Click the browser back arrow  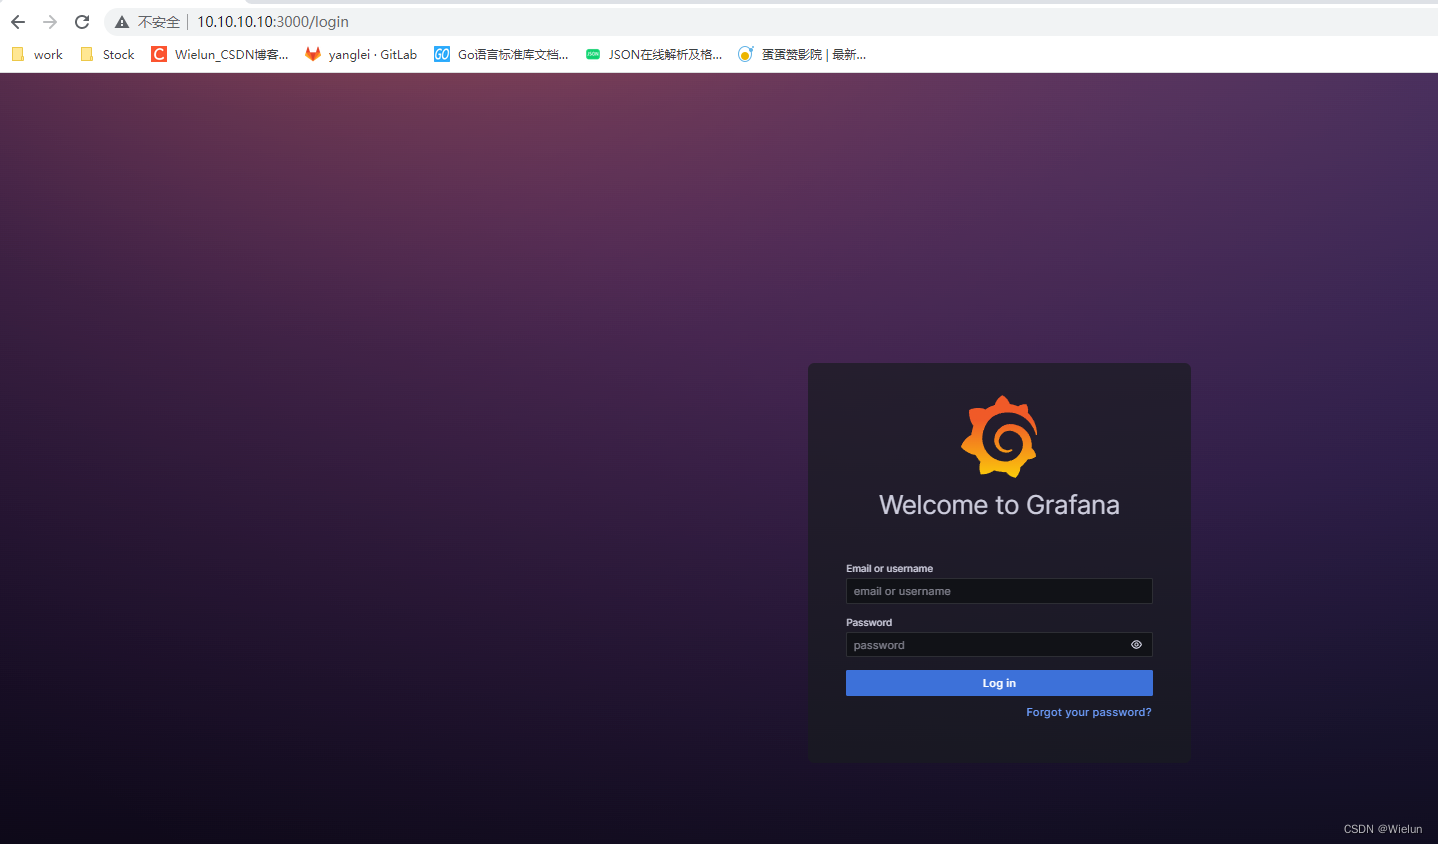18,22
